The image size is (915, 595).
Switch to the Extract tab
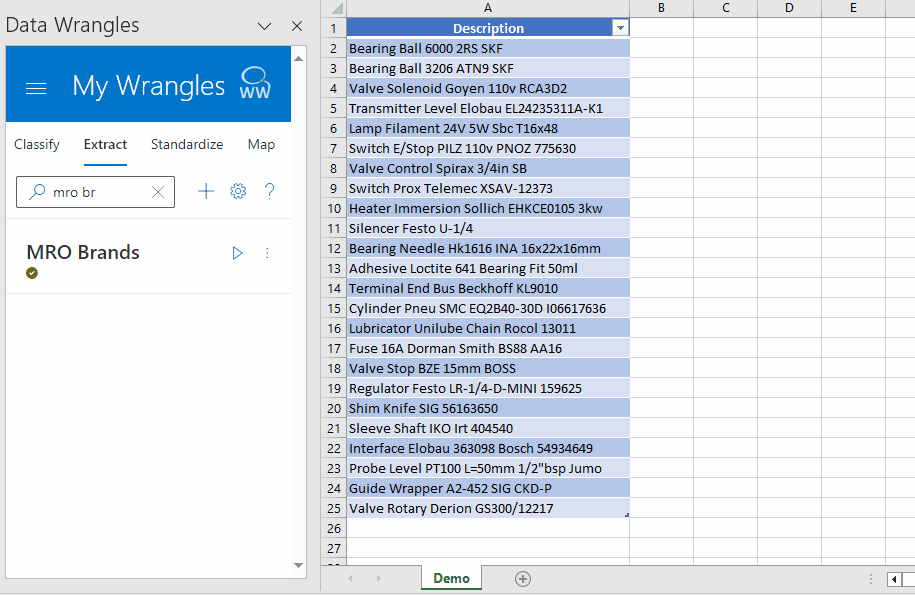coord(105,145)
